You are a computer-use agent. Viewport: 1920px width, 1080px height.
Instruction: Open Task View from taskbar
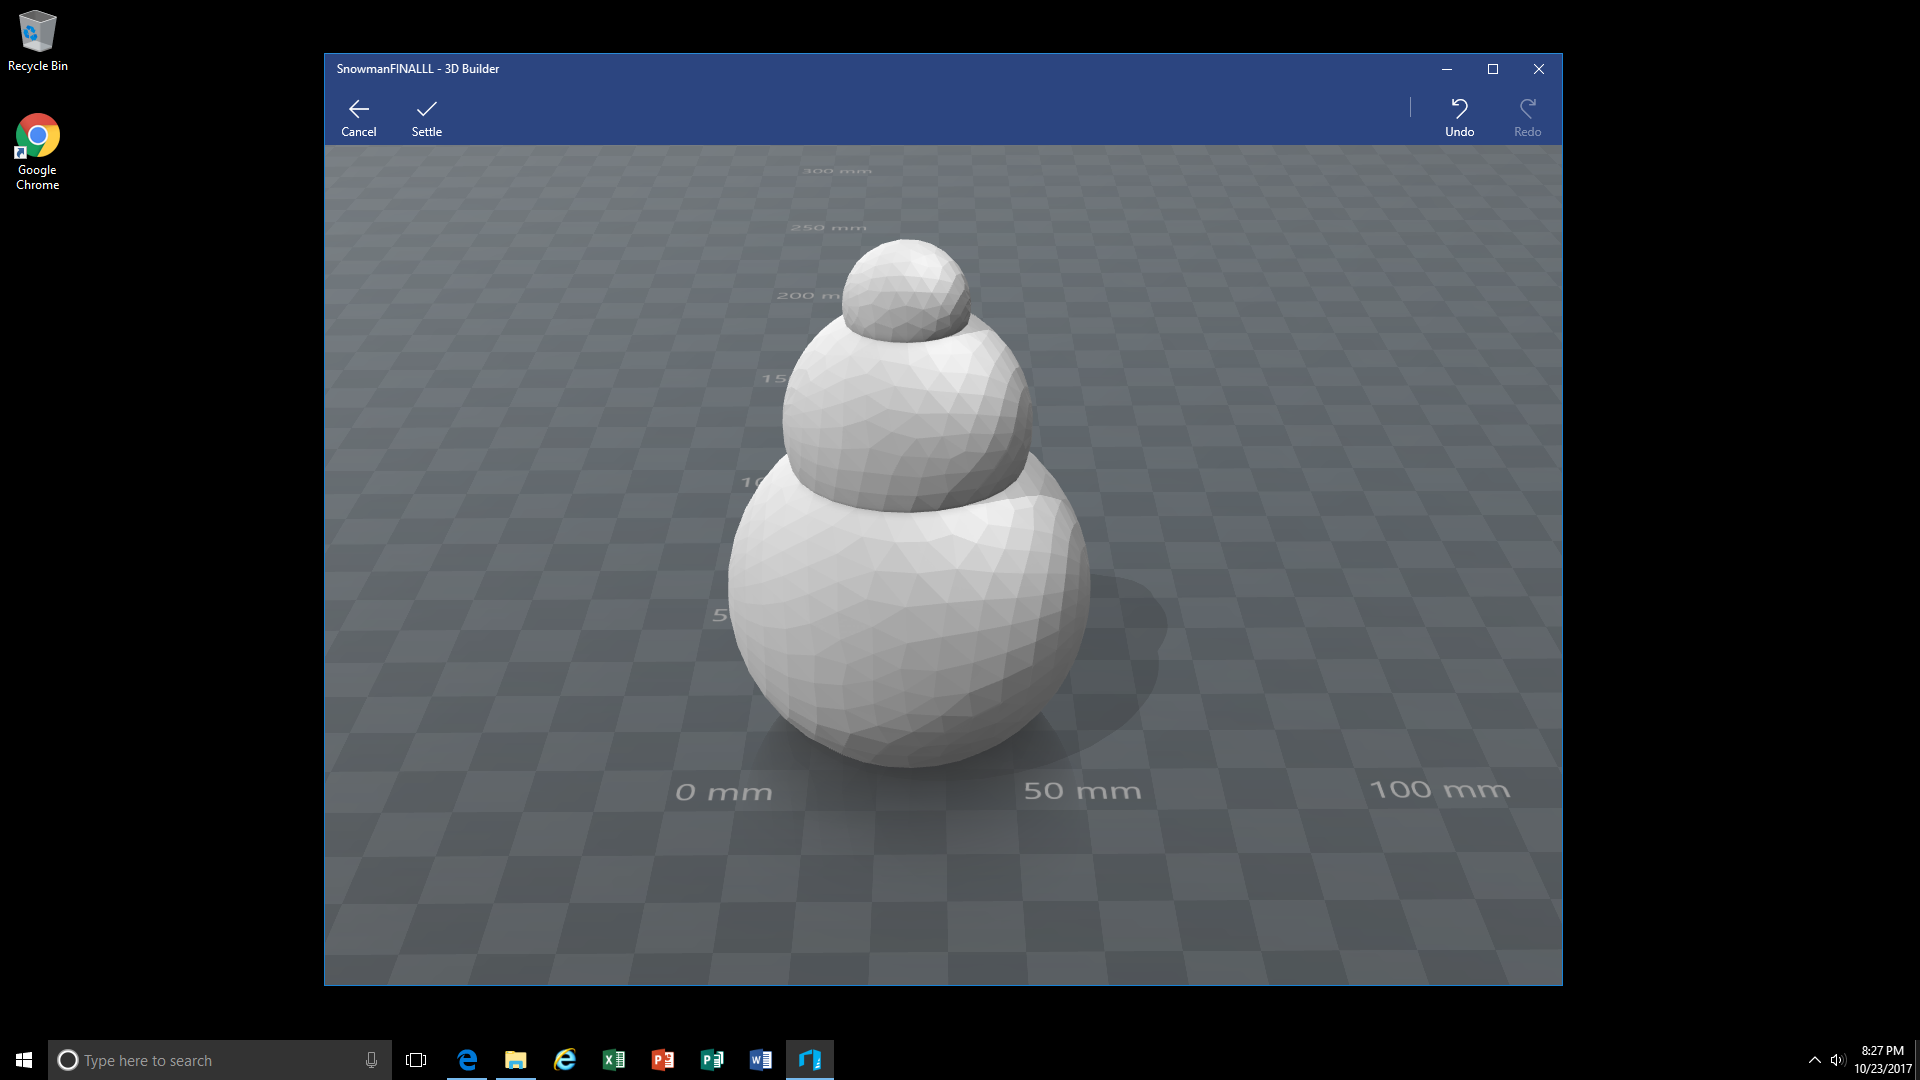416,1060
